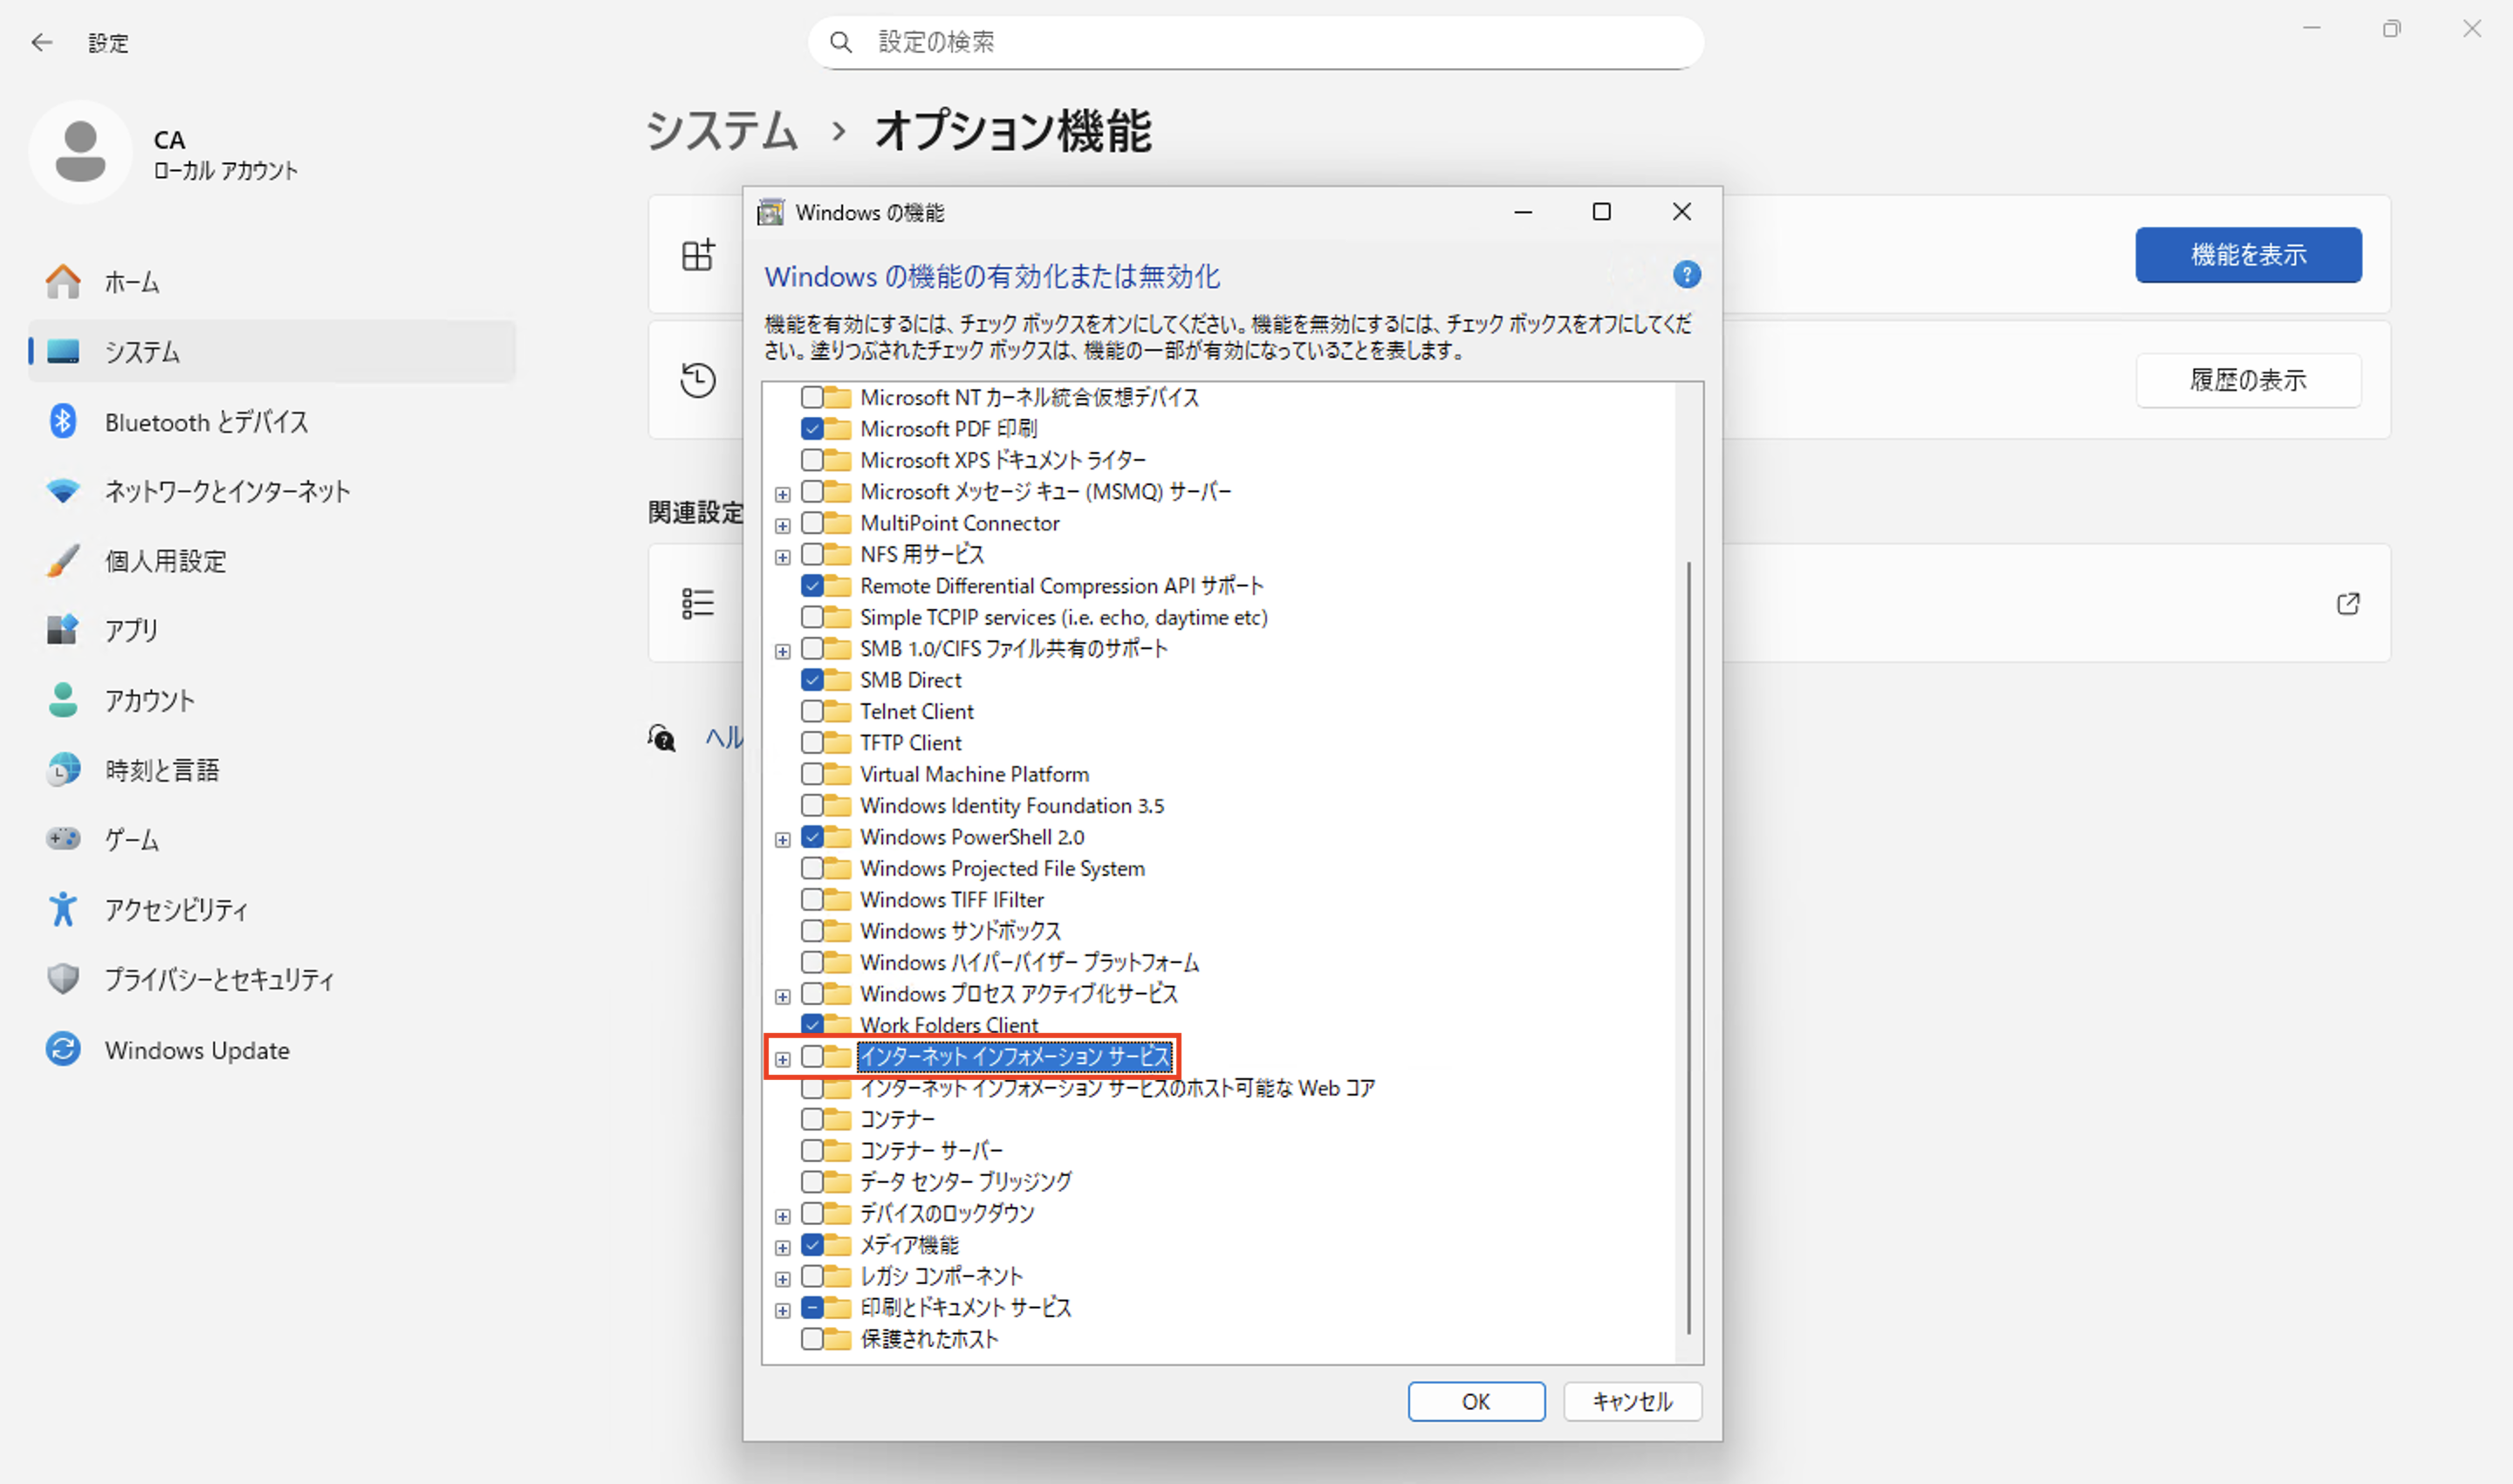This screenshot has height=1484, width=2513.
Task: Select Windows Identity Foundation 3.5 row
Action: 1012,805
